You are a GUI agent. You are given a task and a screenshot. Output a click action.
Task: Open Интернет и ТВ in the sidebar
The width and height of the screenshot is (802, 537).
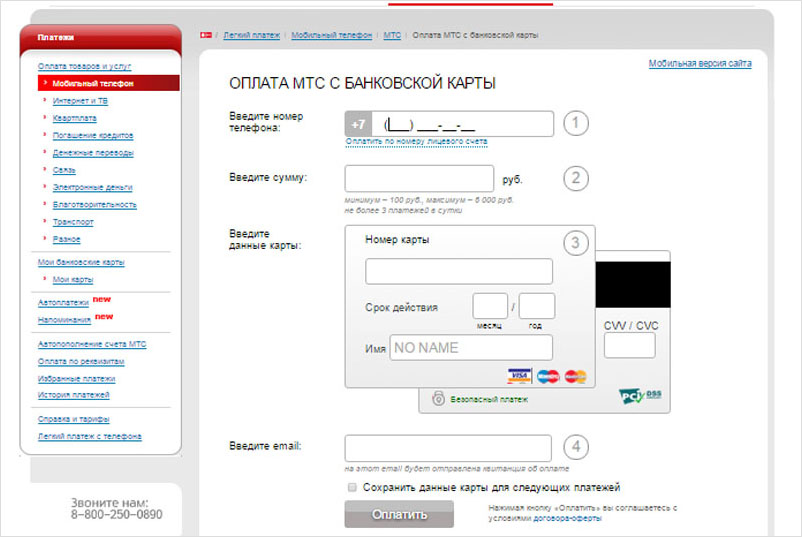coord(80,101)
